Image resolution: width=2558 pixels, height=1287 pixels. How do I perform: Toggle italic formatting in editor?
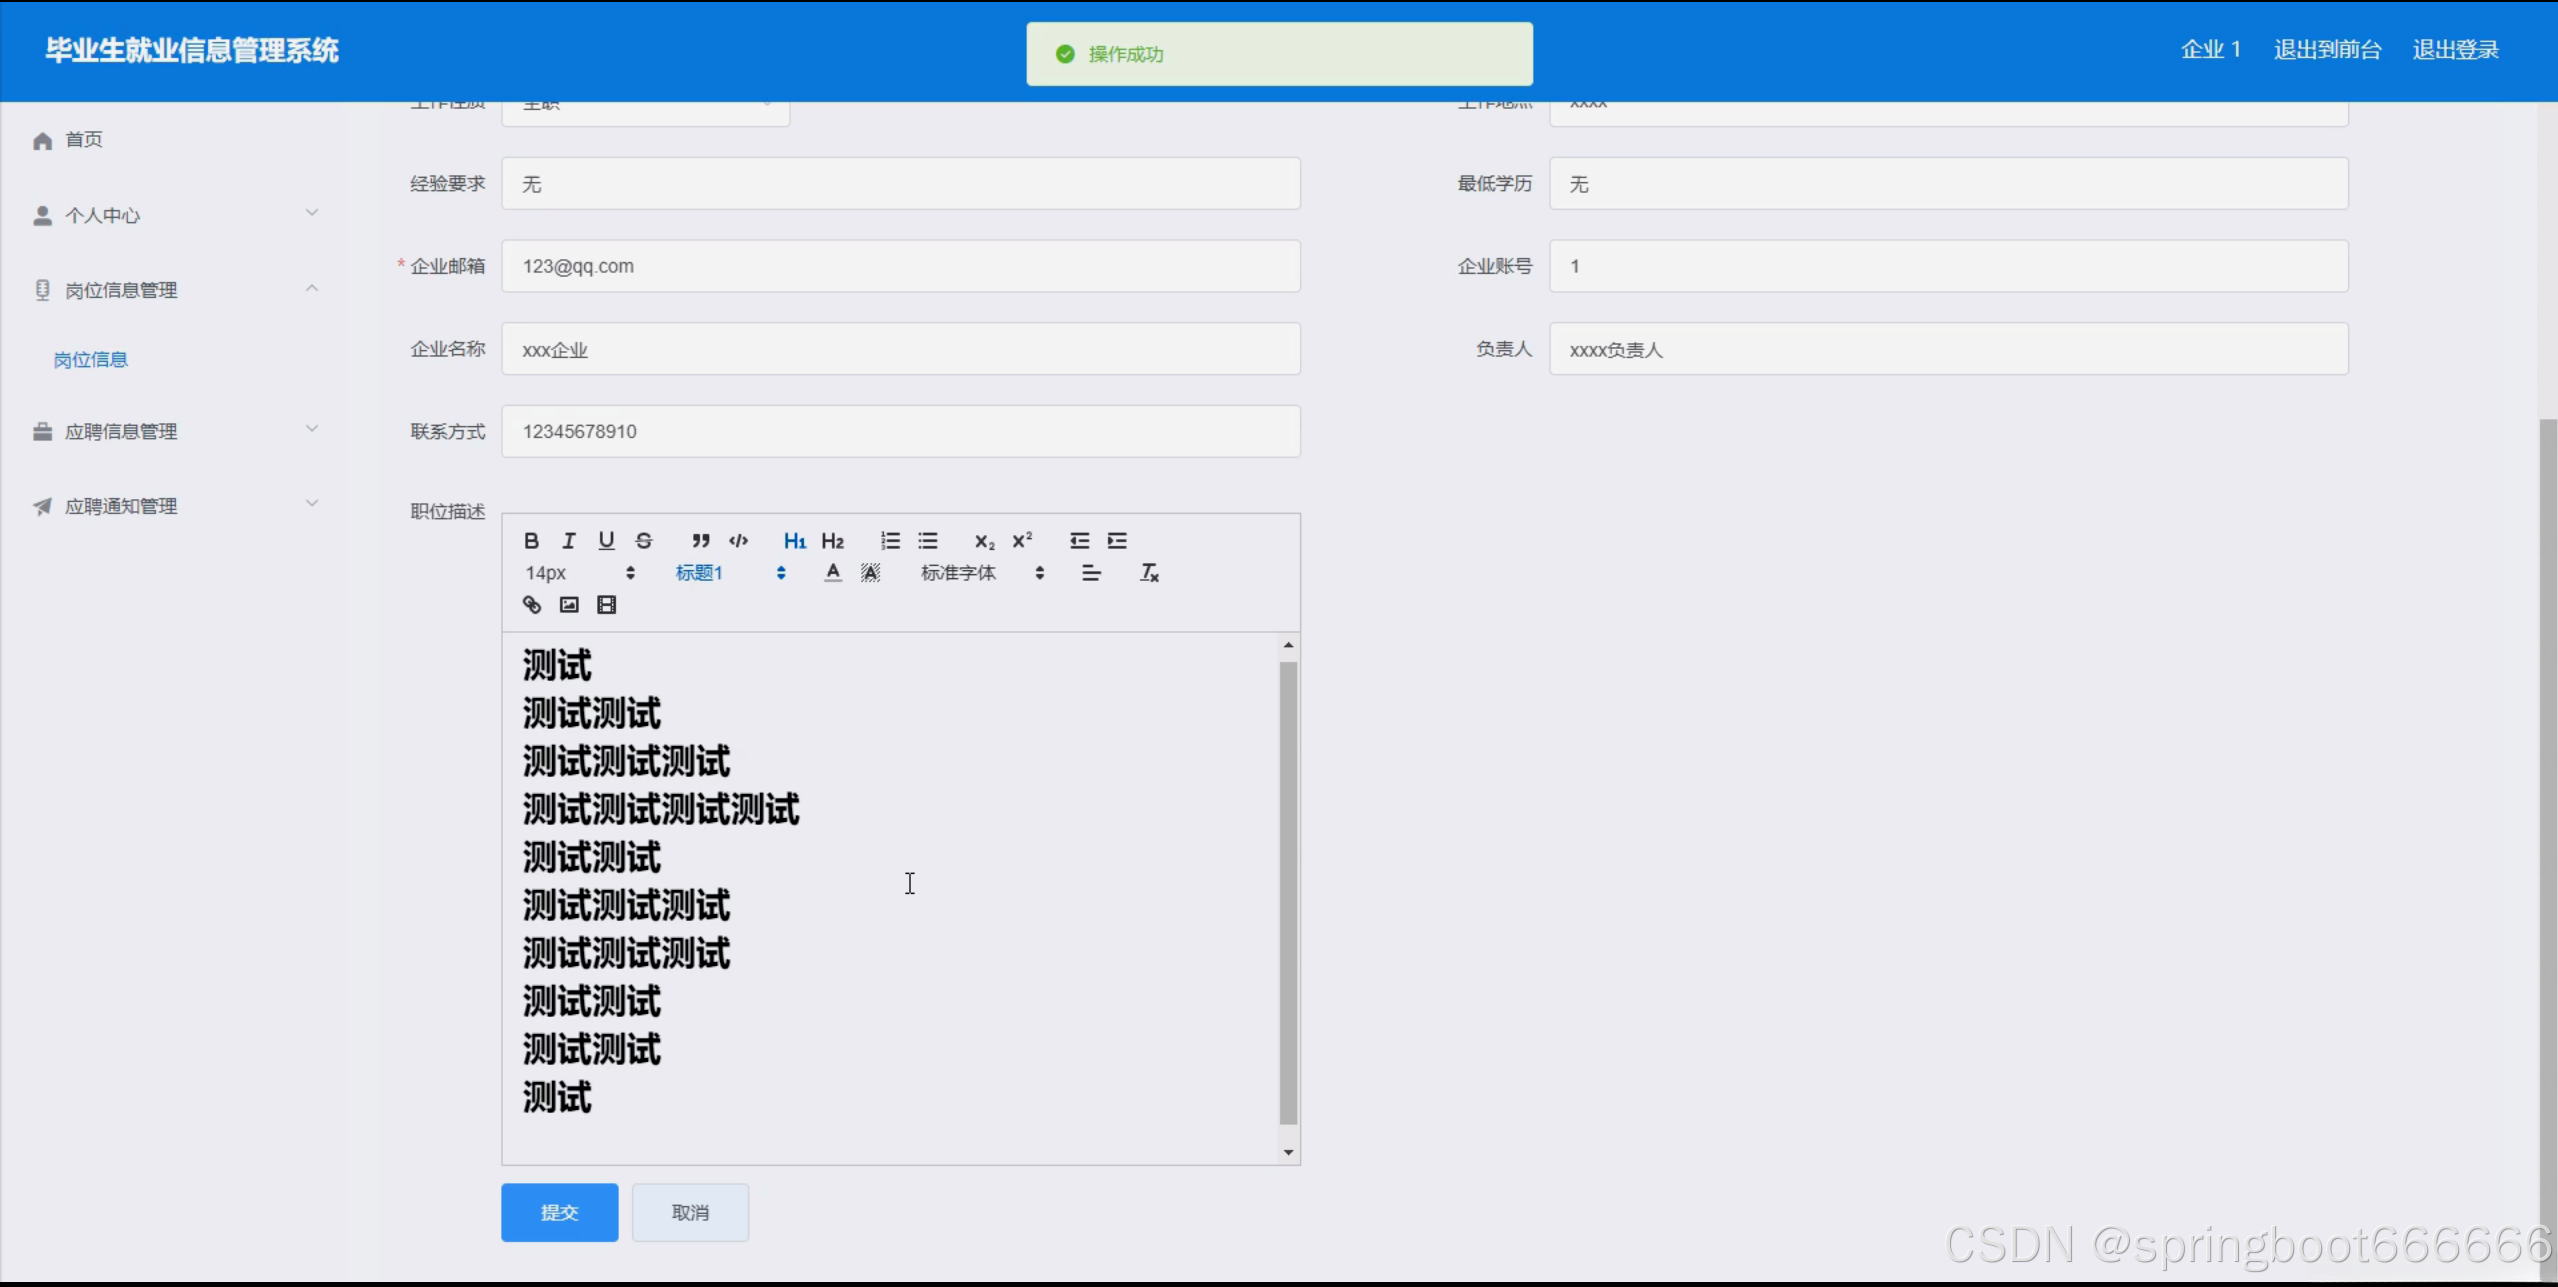point(569,541)
